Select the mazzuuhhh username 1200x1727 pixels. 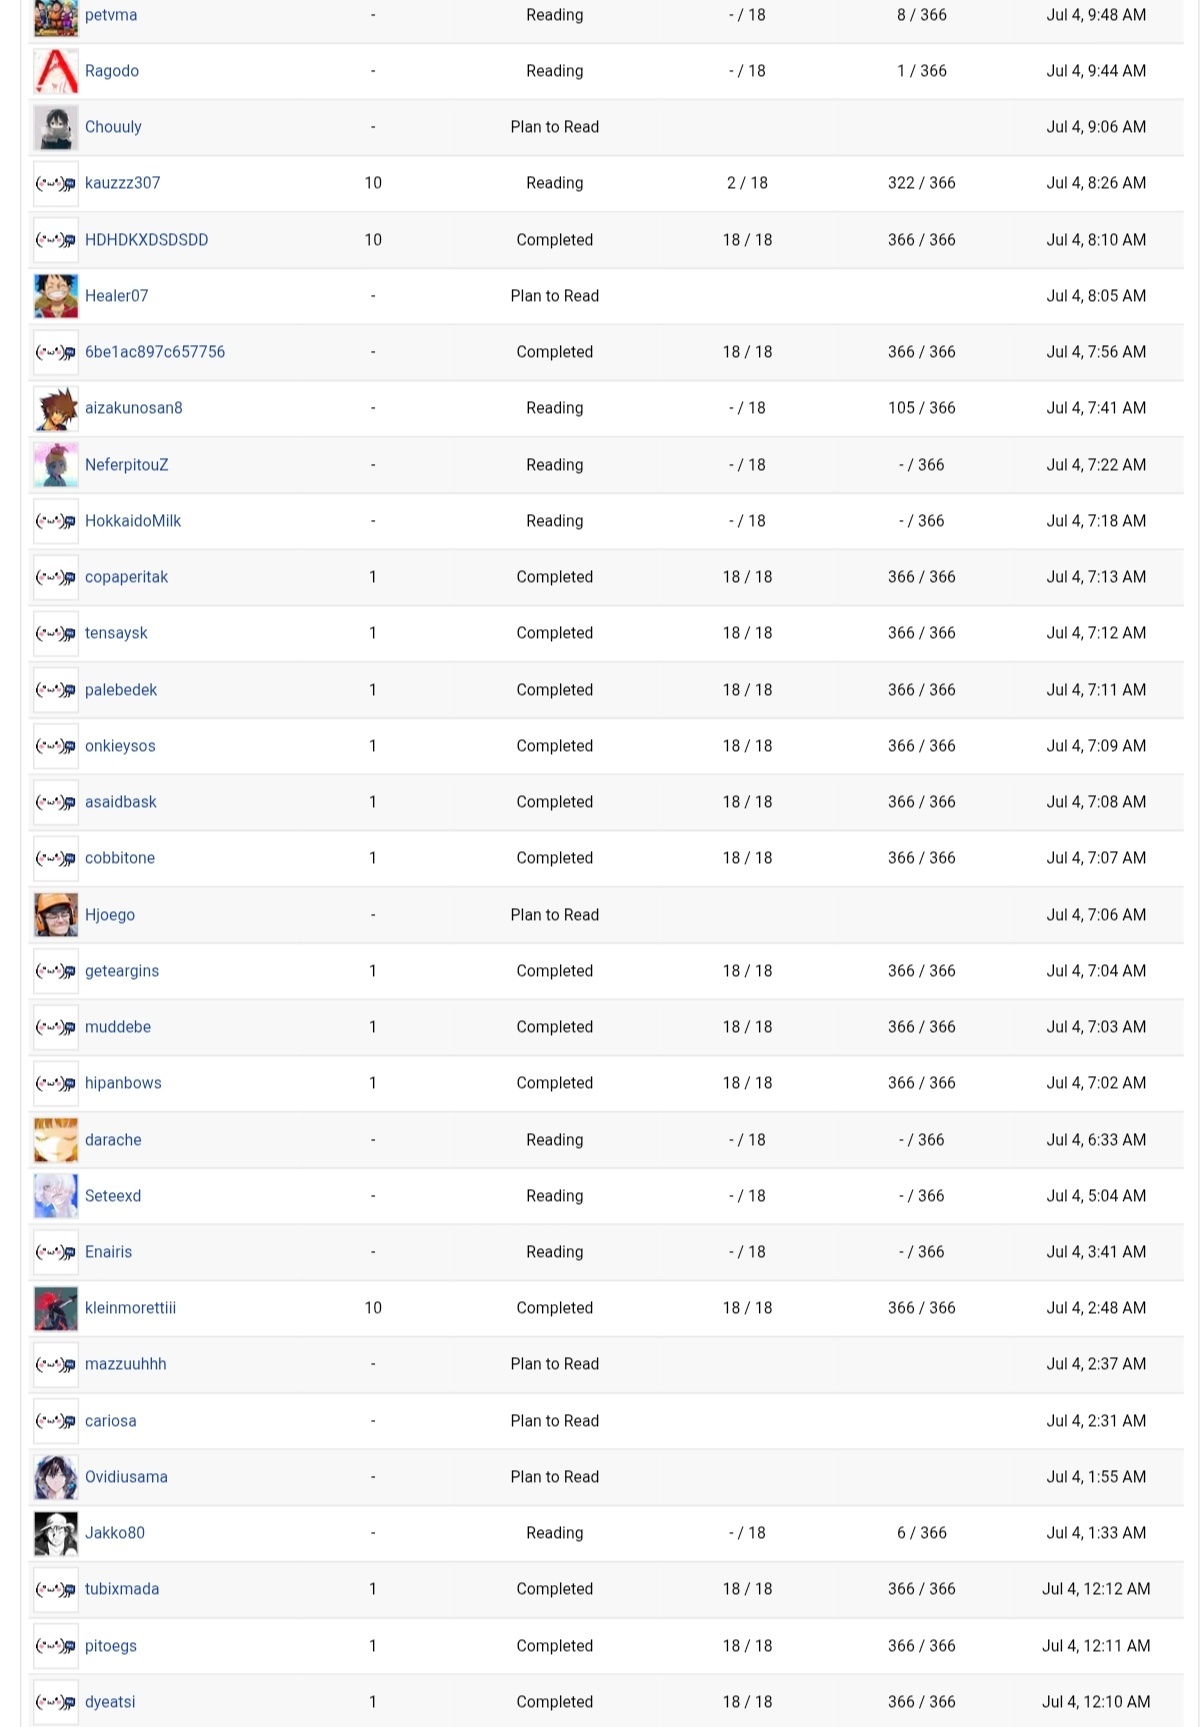point(126,1364)
